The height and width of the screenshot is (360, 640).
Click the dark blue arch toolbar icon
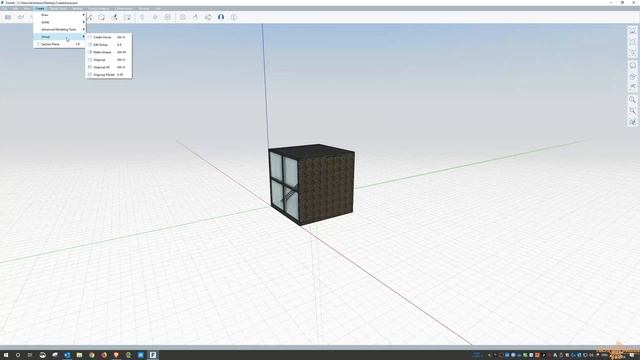[x=221, y=17]
